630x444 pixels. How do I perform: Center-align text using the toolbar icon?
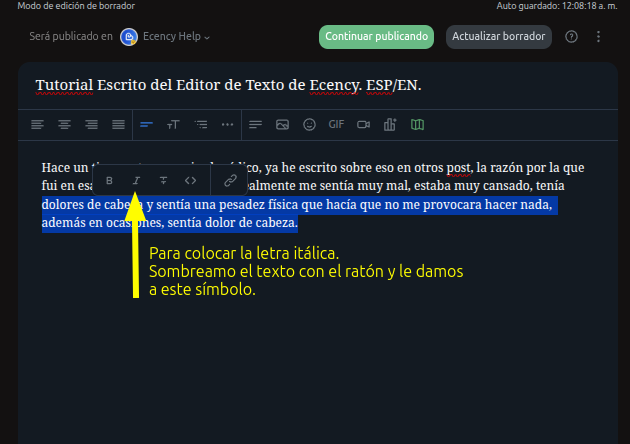(x=64, y=125)
